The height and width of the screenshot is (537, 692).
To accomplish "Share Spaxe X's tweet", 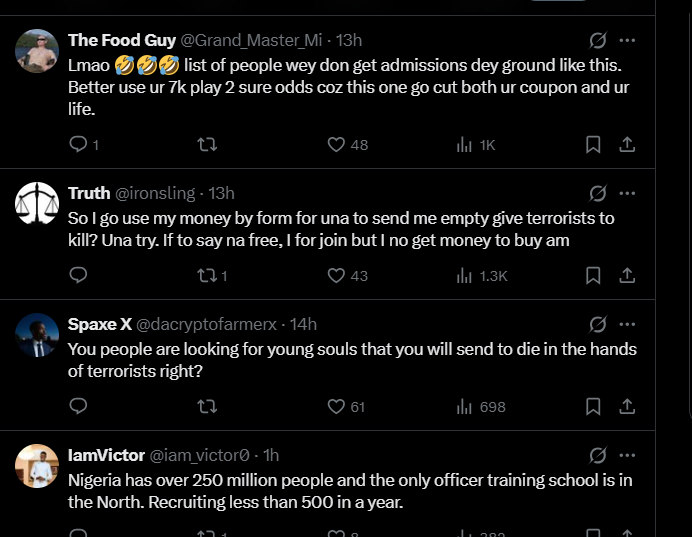I will coord(627,406).
